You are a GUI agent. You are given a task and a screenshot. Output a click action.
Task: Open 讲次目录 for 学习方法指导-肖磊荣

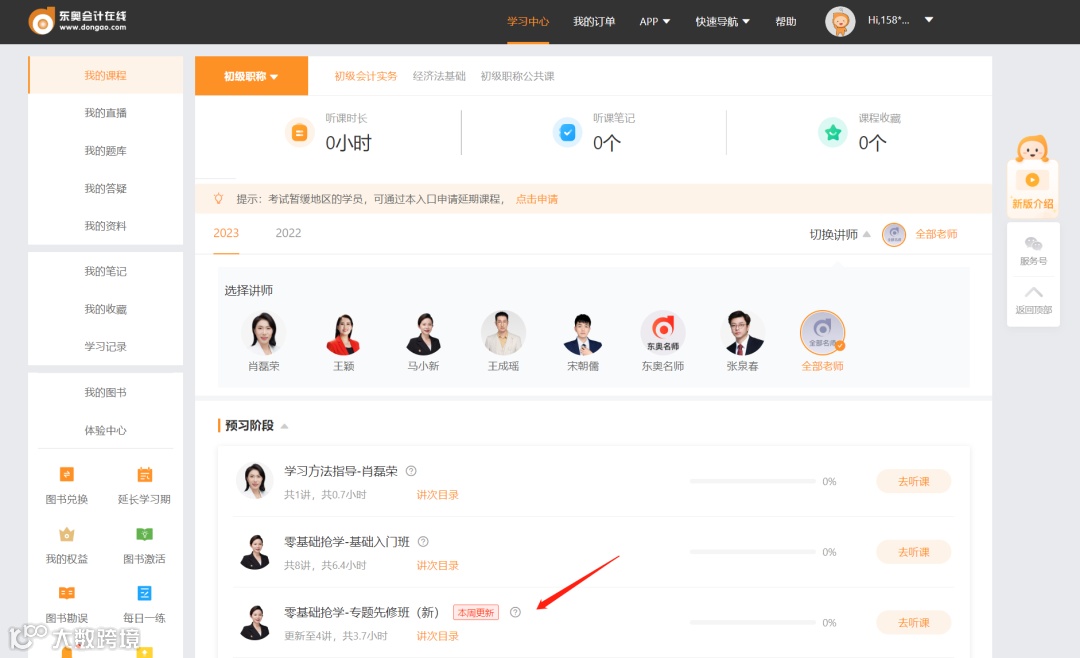tap(437, 495)
